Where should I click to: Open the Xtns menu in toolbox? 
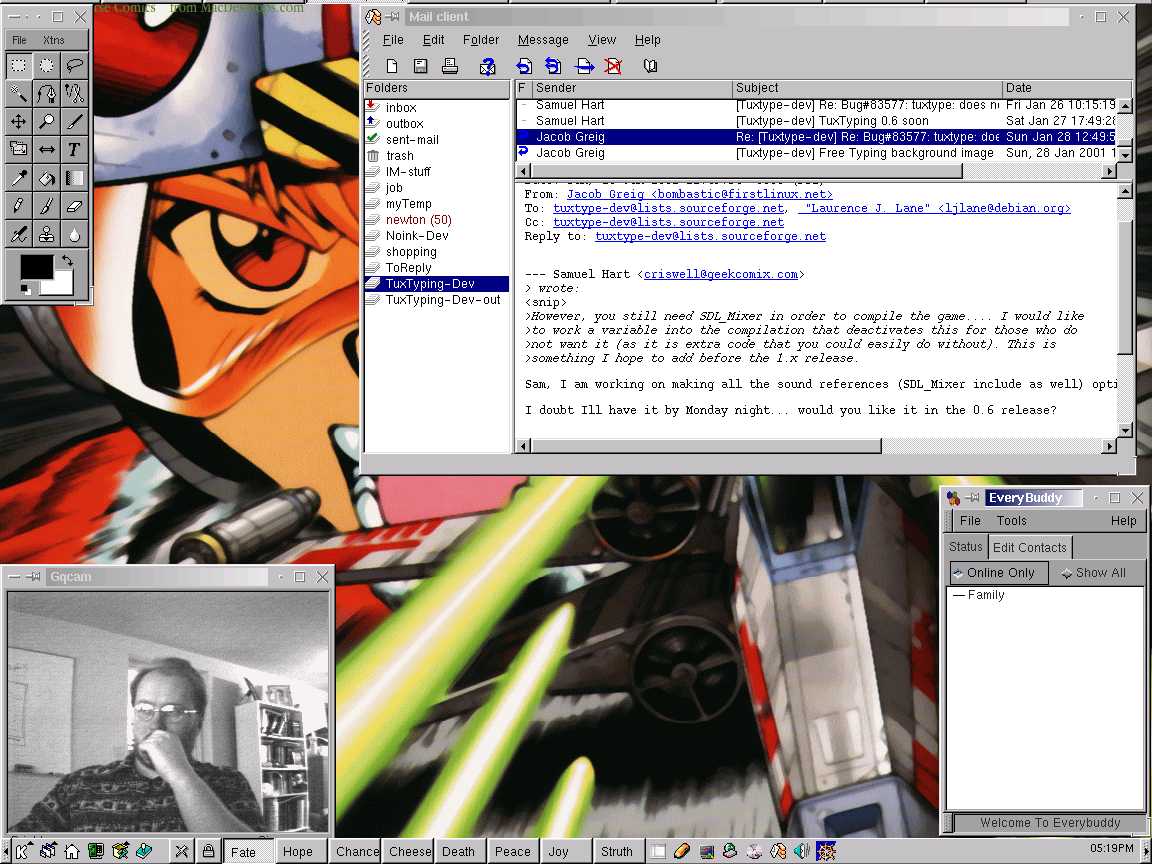pos(53,40)
